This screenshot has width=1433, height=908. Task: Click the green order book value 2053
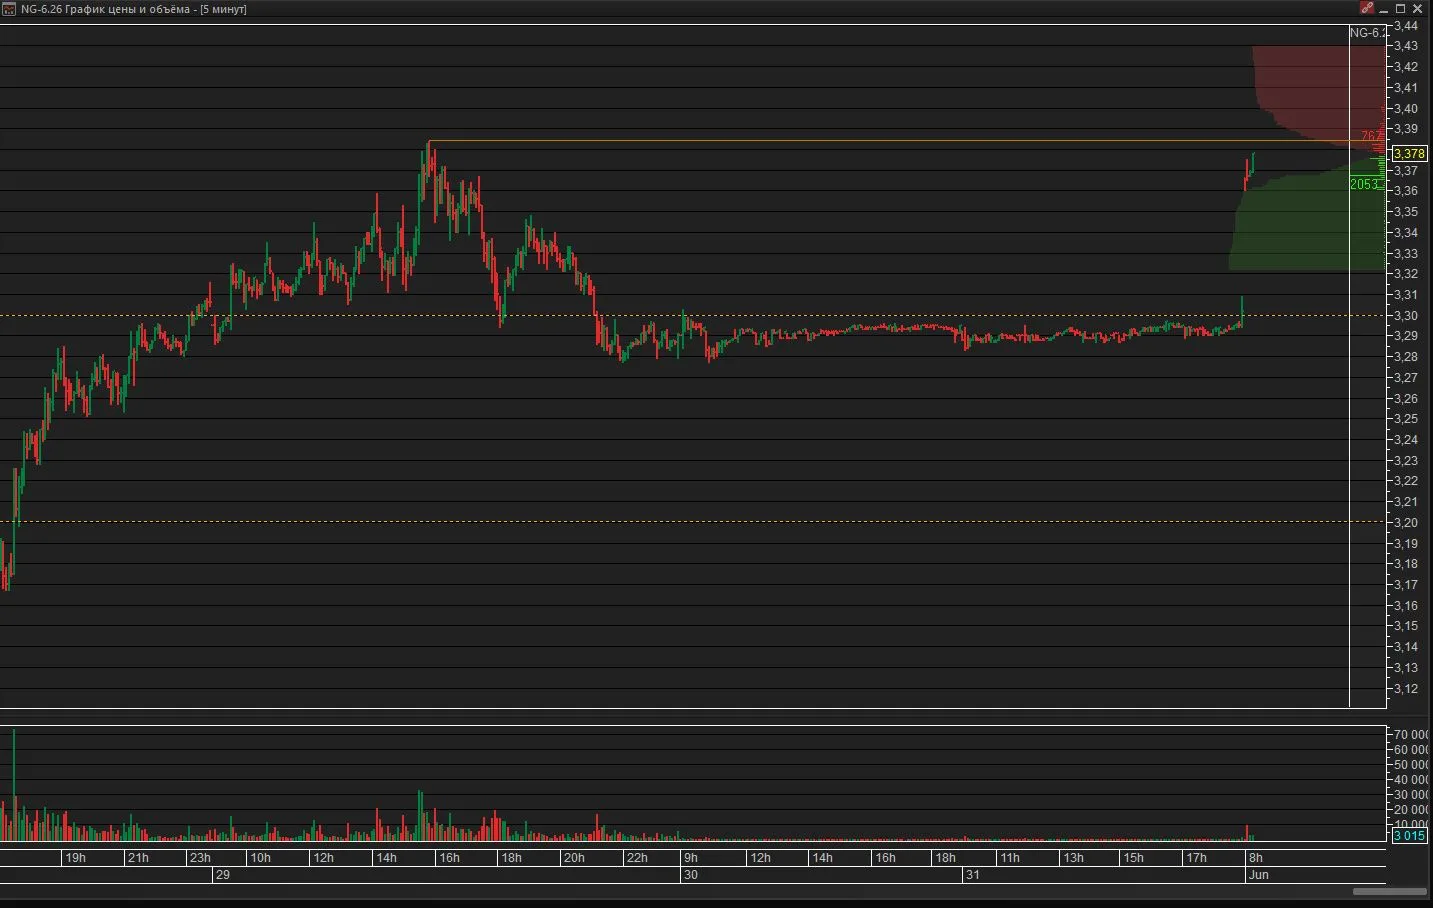pos(1364,184)
